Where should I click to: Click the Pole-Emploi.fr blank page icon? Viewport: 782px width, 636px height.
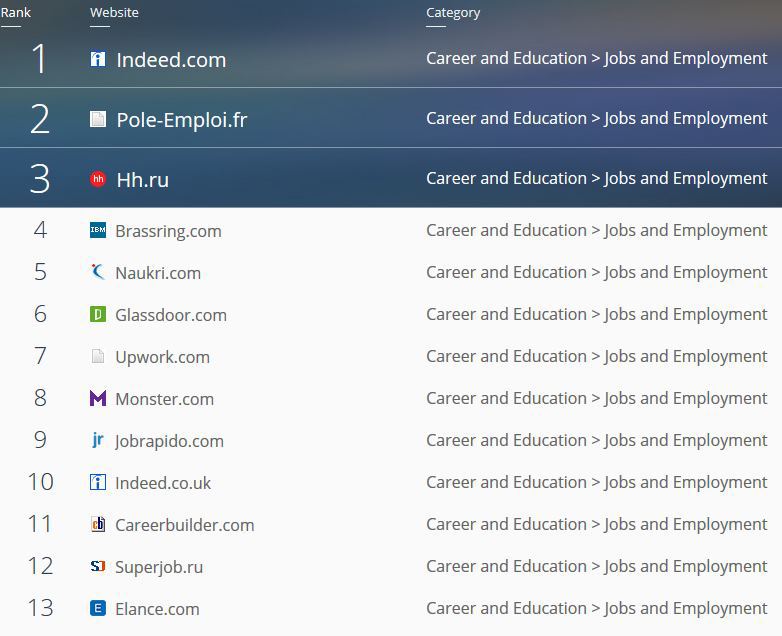click(98, 119)
